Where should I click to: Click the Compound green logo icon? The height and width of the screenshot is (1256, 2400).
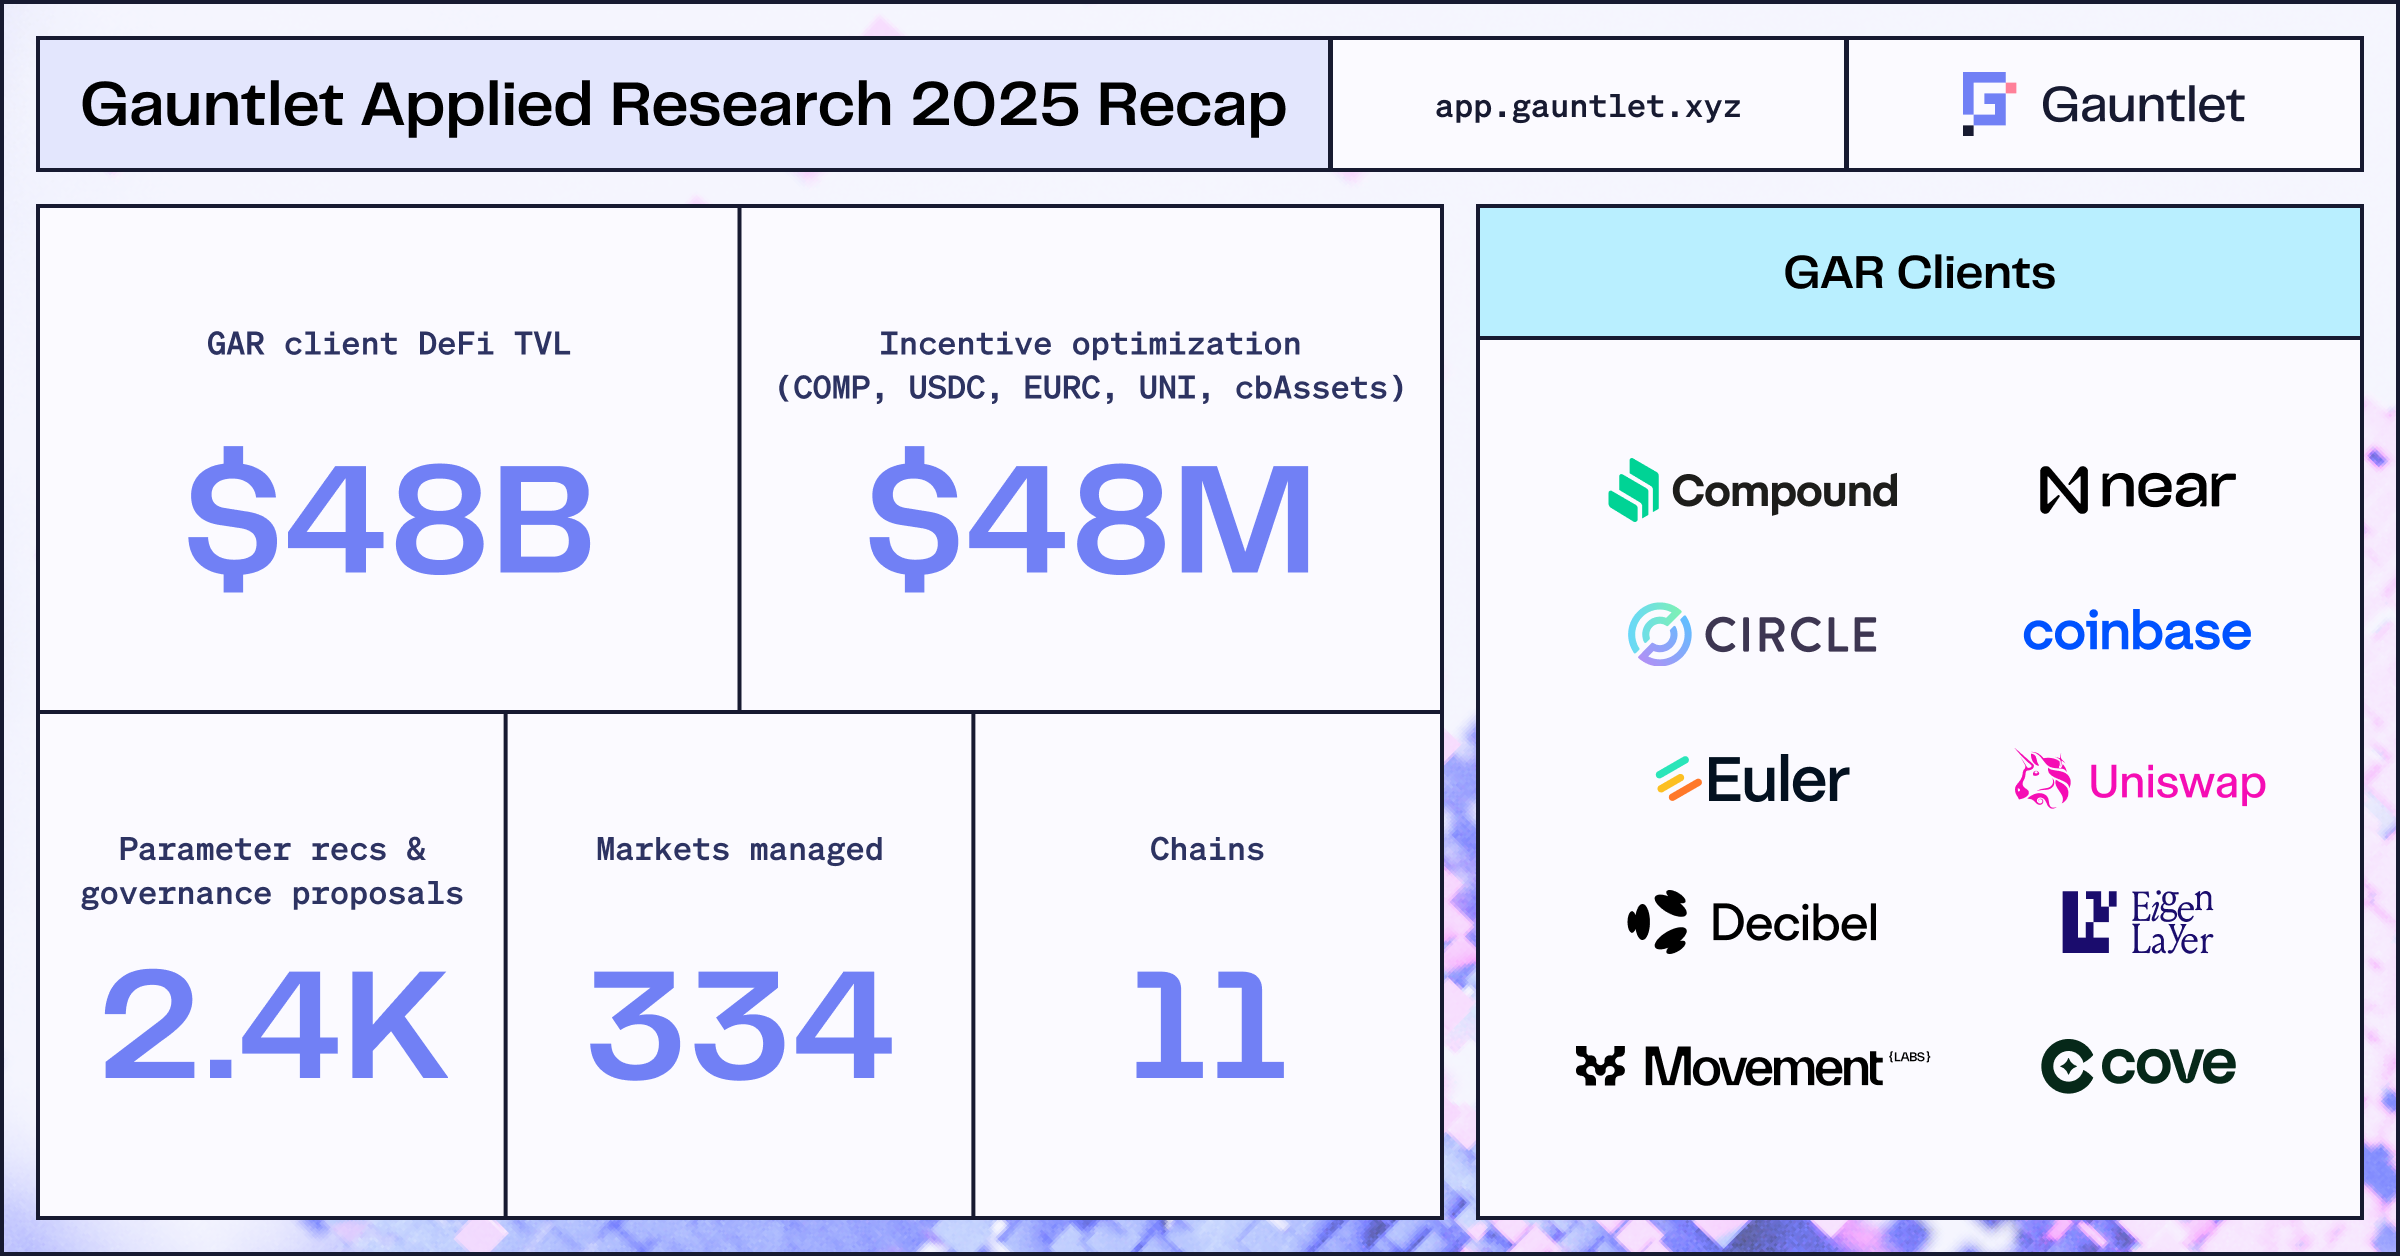click(1633, 490)
